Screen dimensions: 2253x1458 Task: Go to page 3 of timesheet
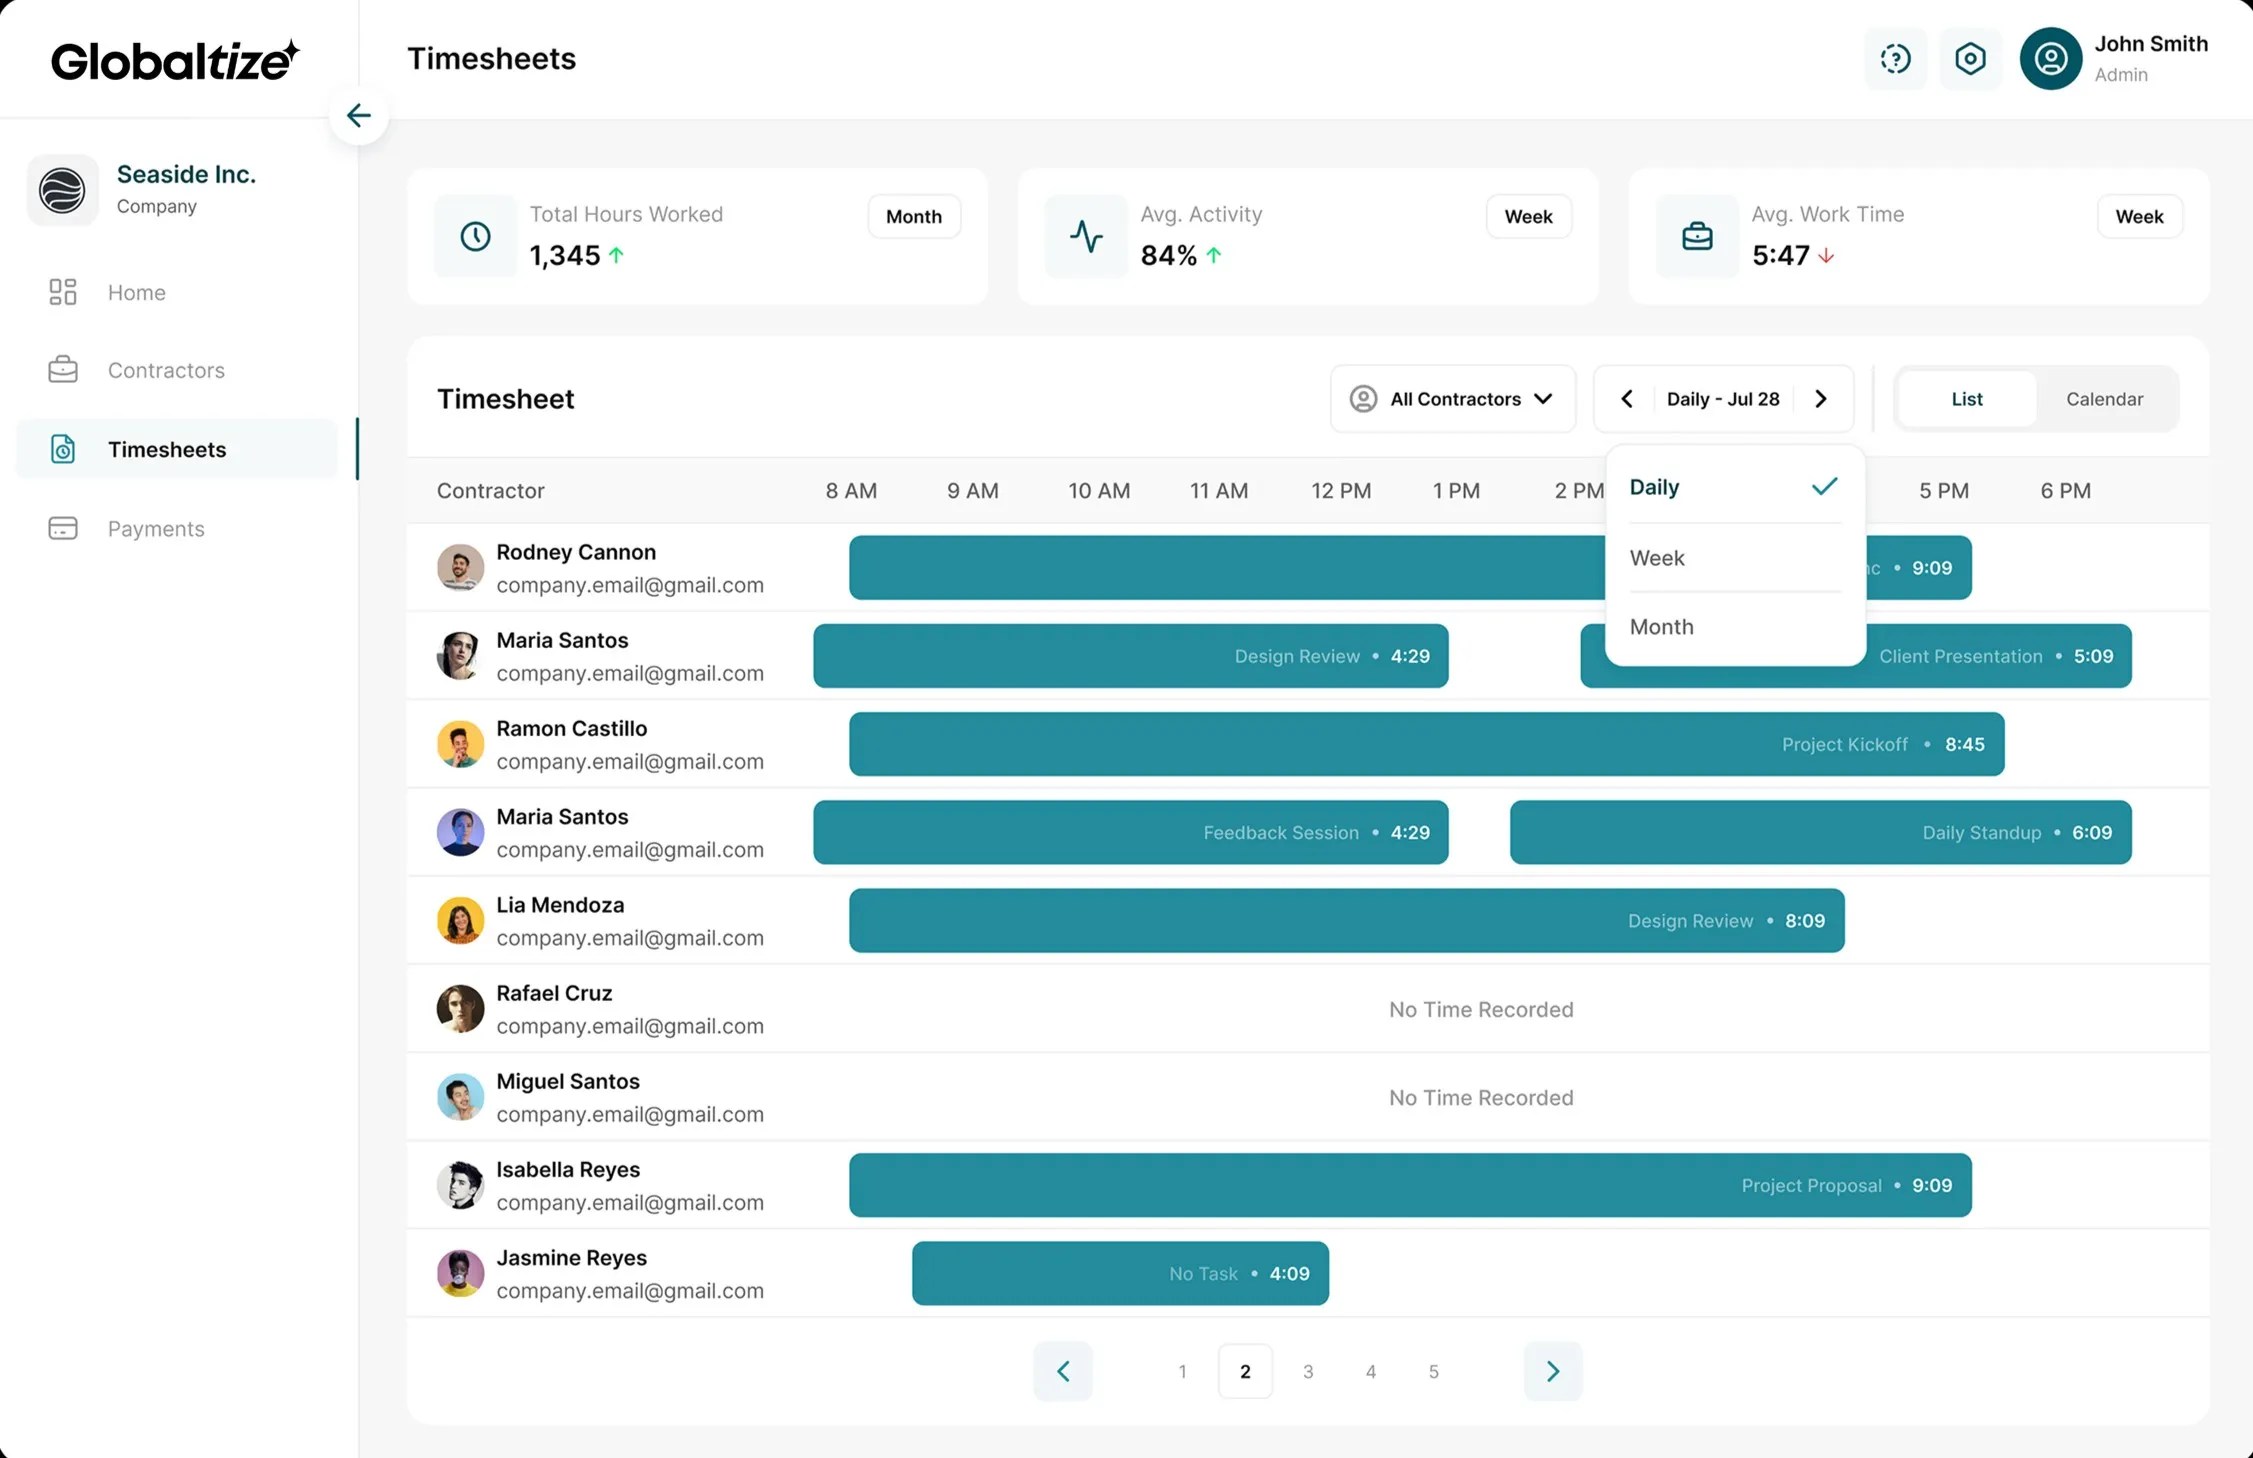point(1307,1371)
